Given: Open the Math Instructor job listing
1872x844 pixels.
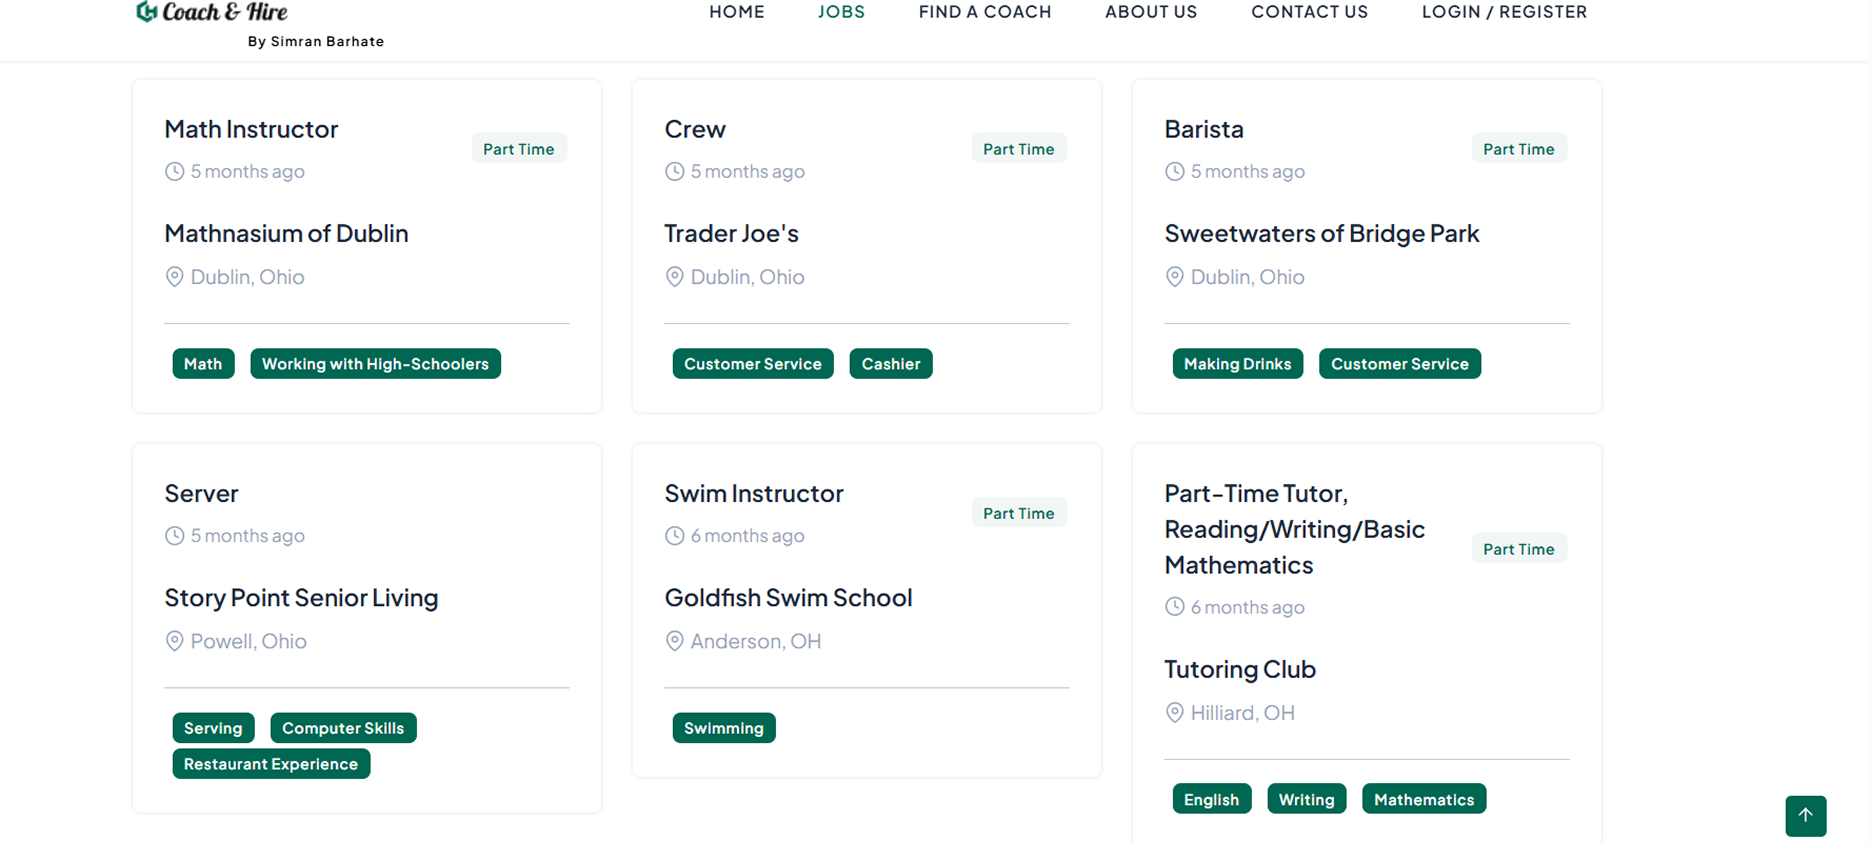Looking at the screenshot, I should pos(251,129).
